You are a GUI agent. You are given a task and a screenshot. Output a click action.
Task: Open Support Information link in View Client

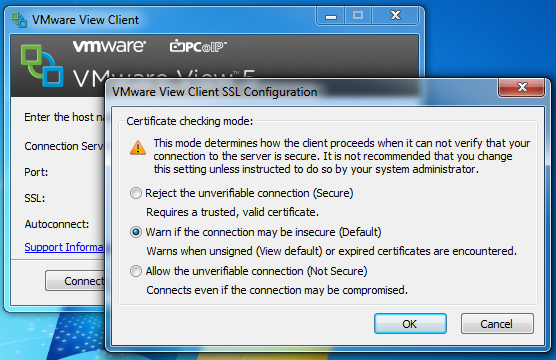64,247
